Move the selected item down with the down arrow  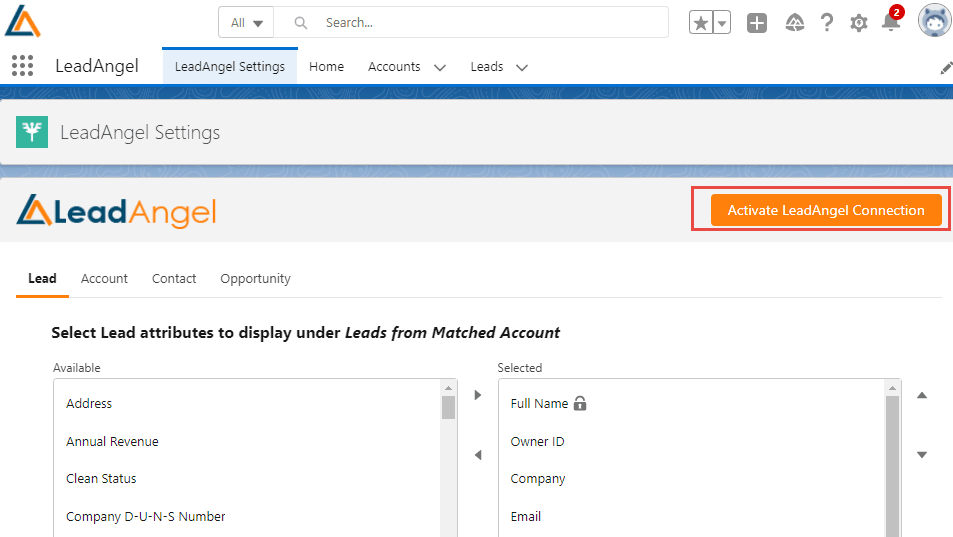[921, 454]
